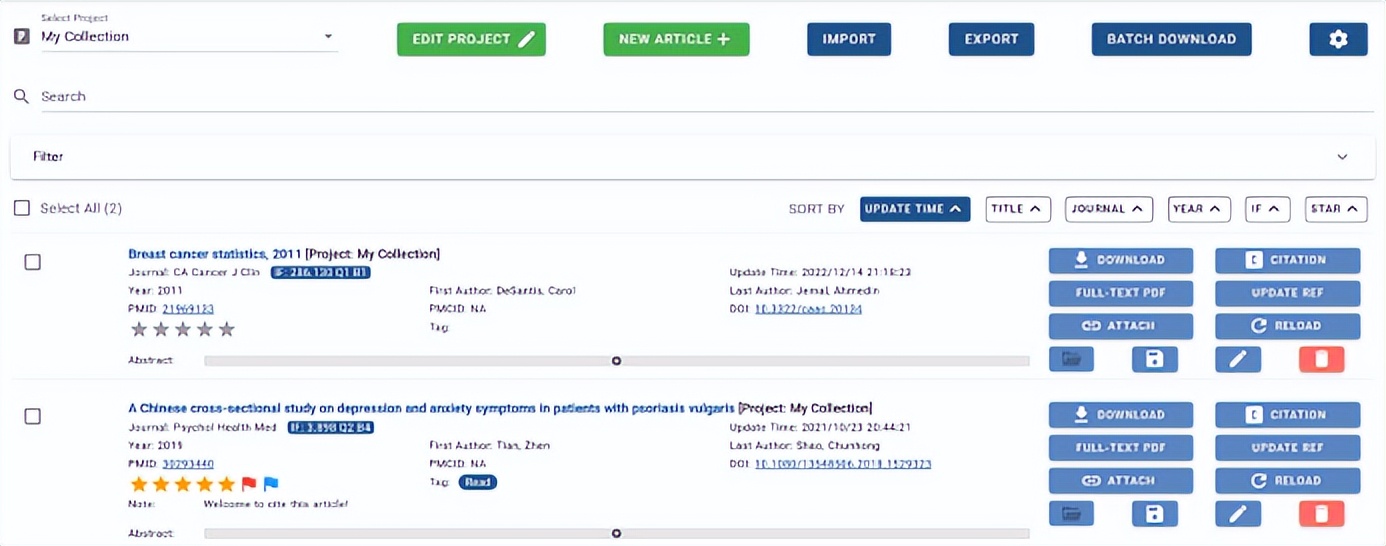The width and height of the screenshot is (1386, 546).
Task: Check the Select All checkbox
Action: 22,208
